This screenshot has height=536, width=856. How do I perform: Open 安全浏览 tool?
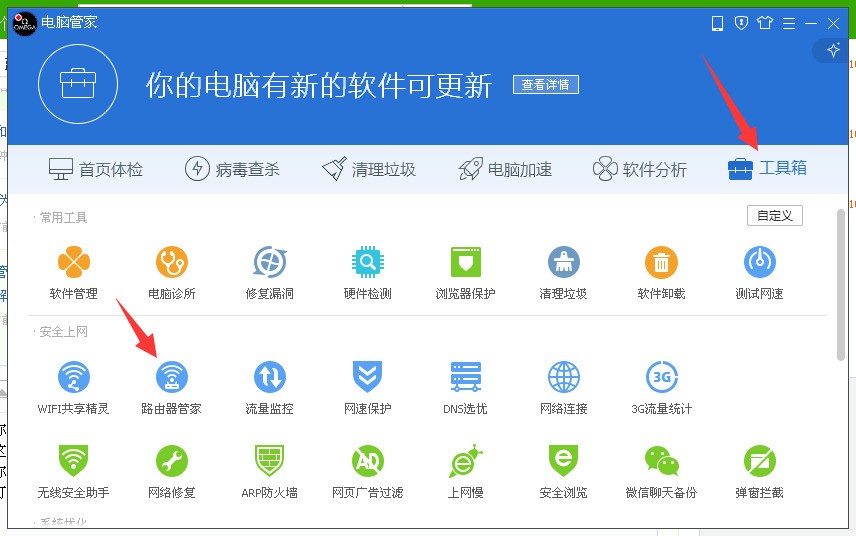[563, 472]
